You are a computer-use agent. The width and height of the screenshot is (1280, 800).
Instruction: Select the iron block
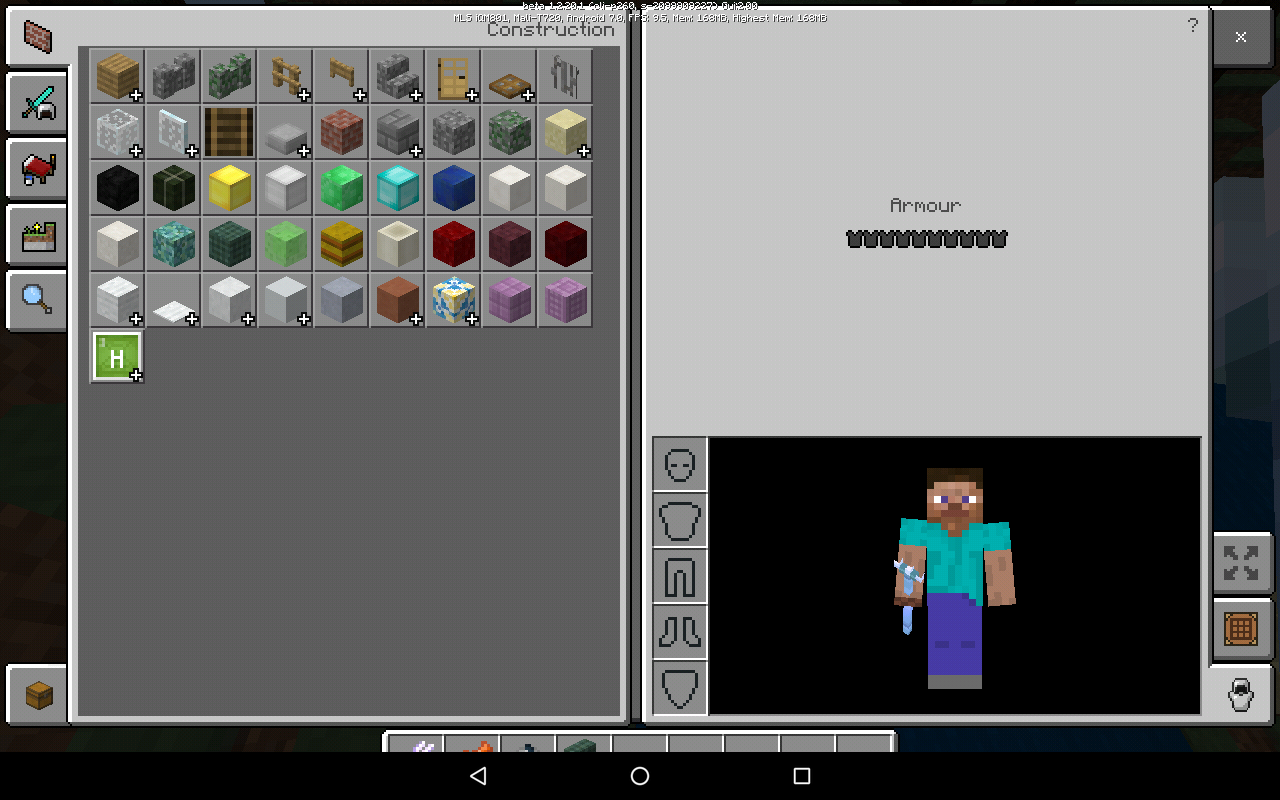coord(286,188)
